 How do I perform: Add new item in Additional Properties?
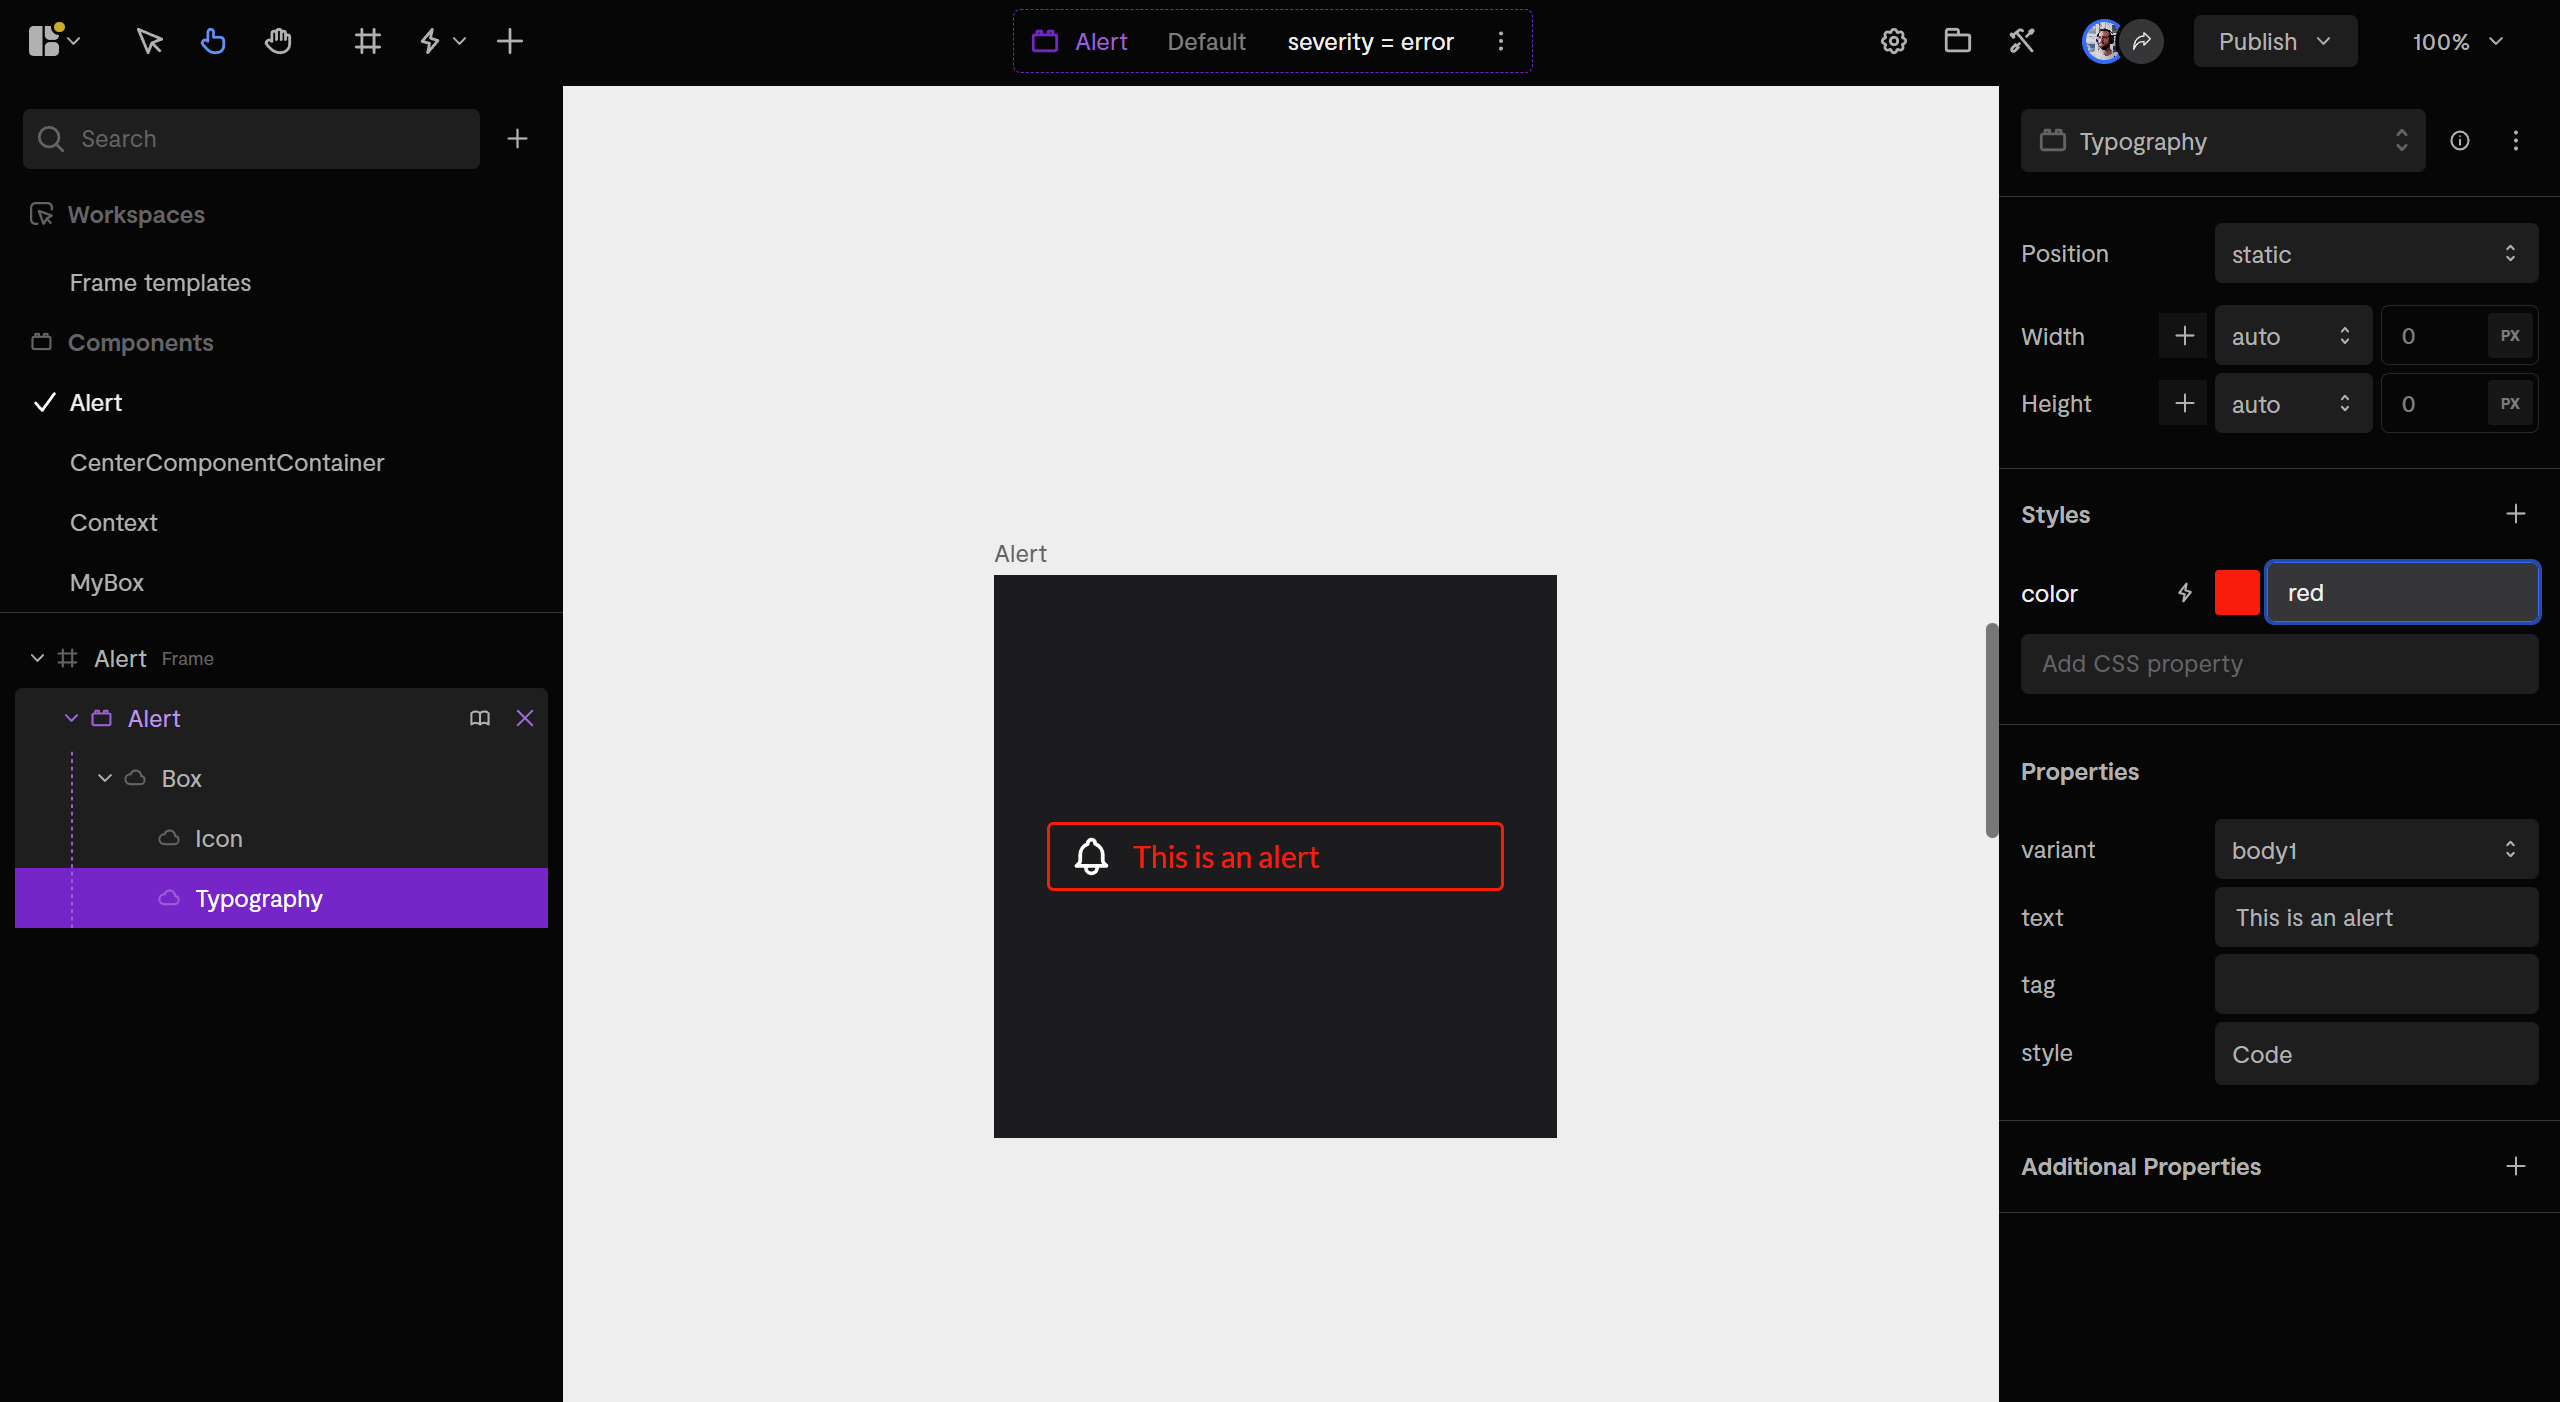[x=2516, y=1166]
